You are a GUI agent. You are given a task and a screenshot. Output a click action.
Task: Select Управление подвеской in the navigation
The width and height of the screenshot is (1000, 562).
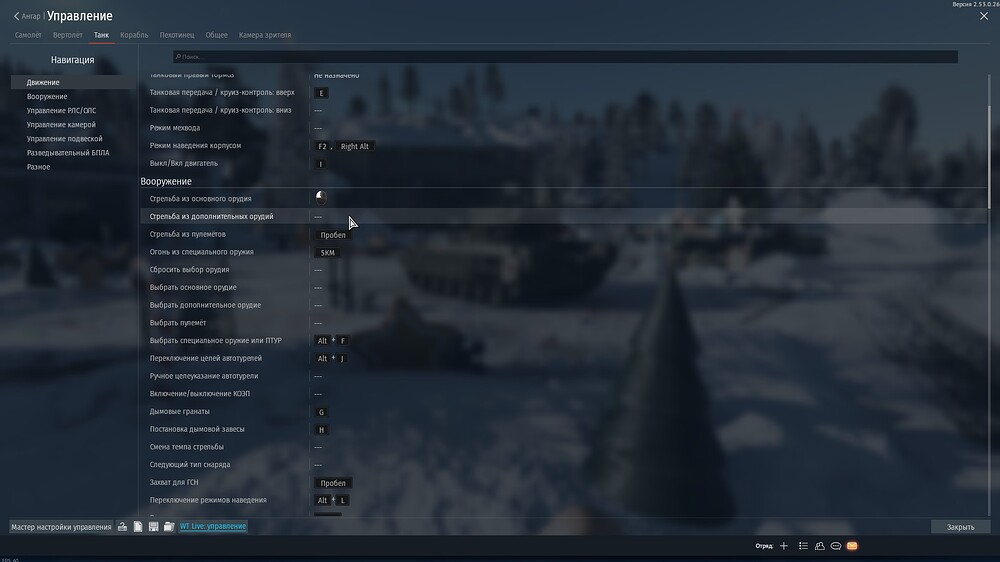coord(73,138)
